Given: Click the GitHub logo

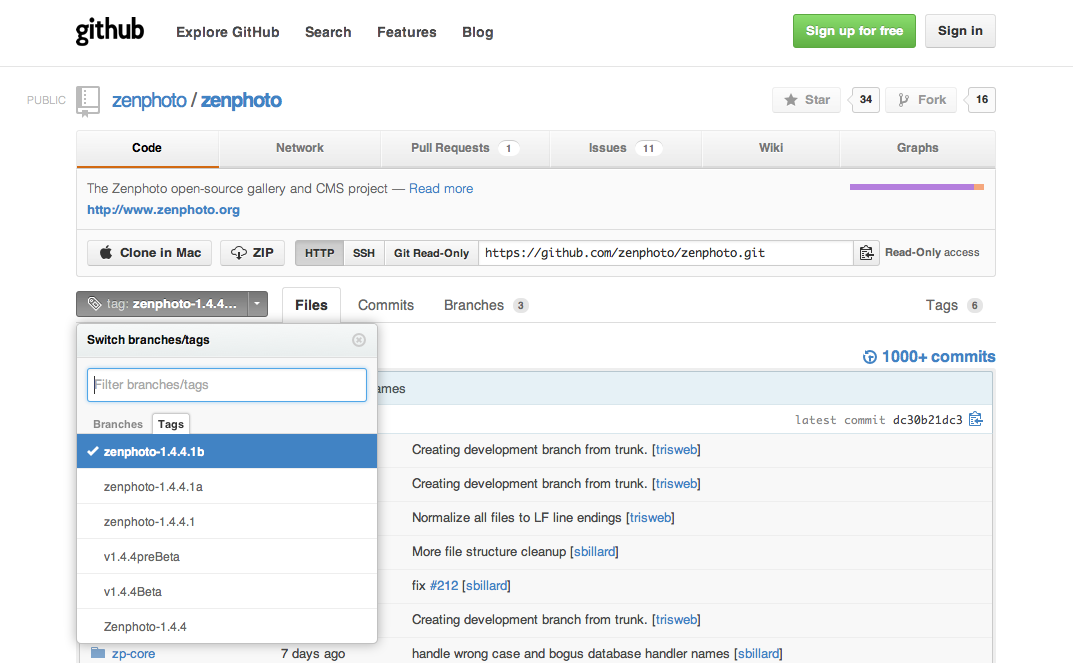Looking at the screenshot, I should [x=110, y=31].
